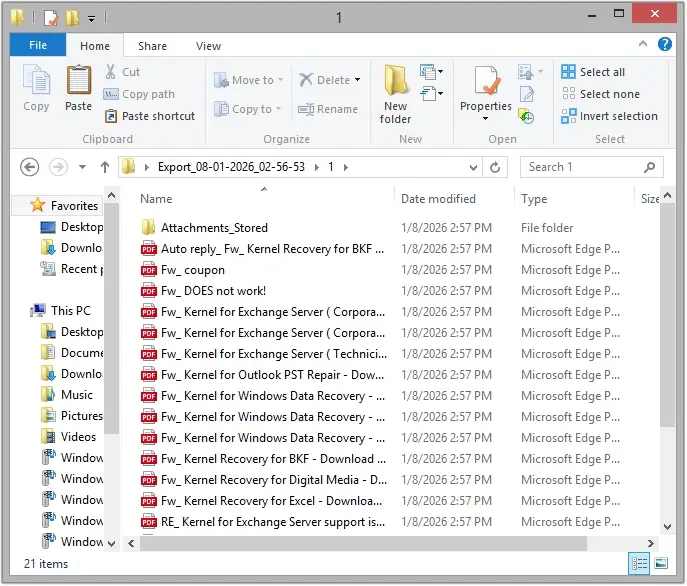Open Pictures folder in navigation pane
687x586 pixels.
tap(72, 416)
